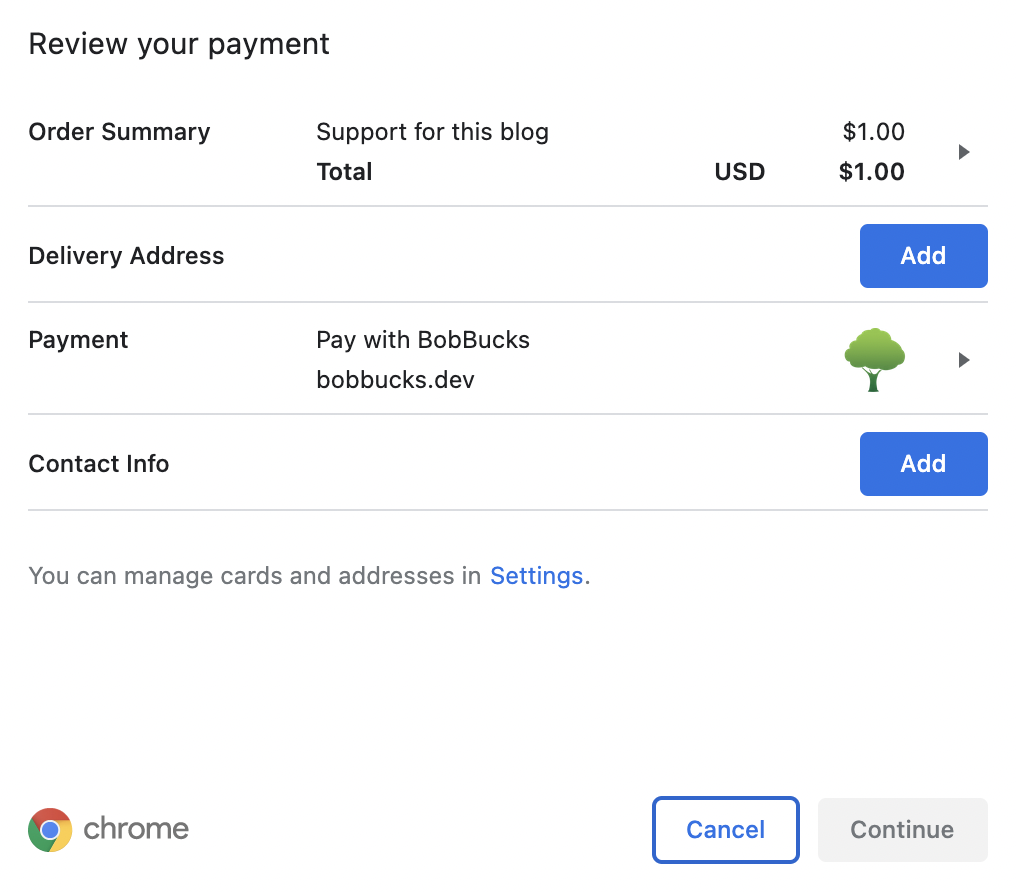Viewport: 1016px width, 892px height.
Task: Expand the Payment method arrow
Action: click(x=964, y=360)
